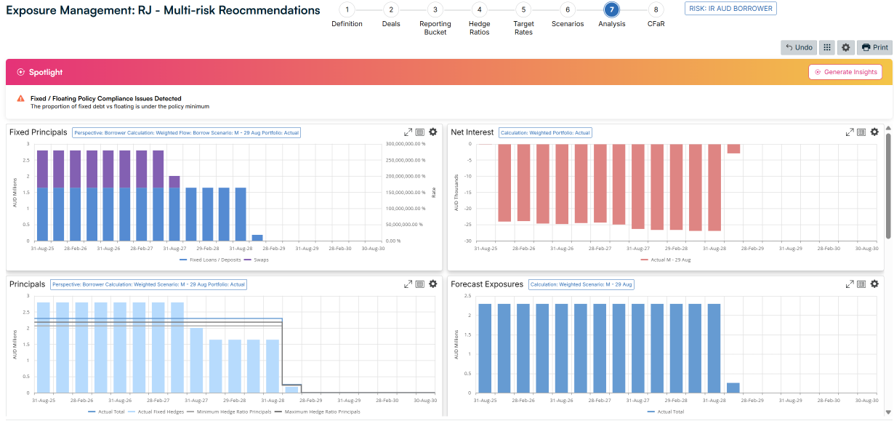Switch to step 6 Scenarios
894x421 pixels.
[x=567, y=10]
